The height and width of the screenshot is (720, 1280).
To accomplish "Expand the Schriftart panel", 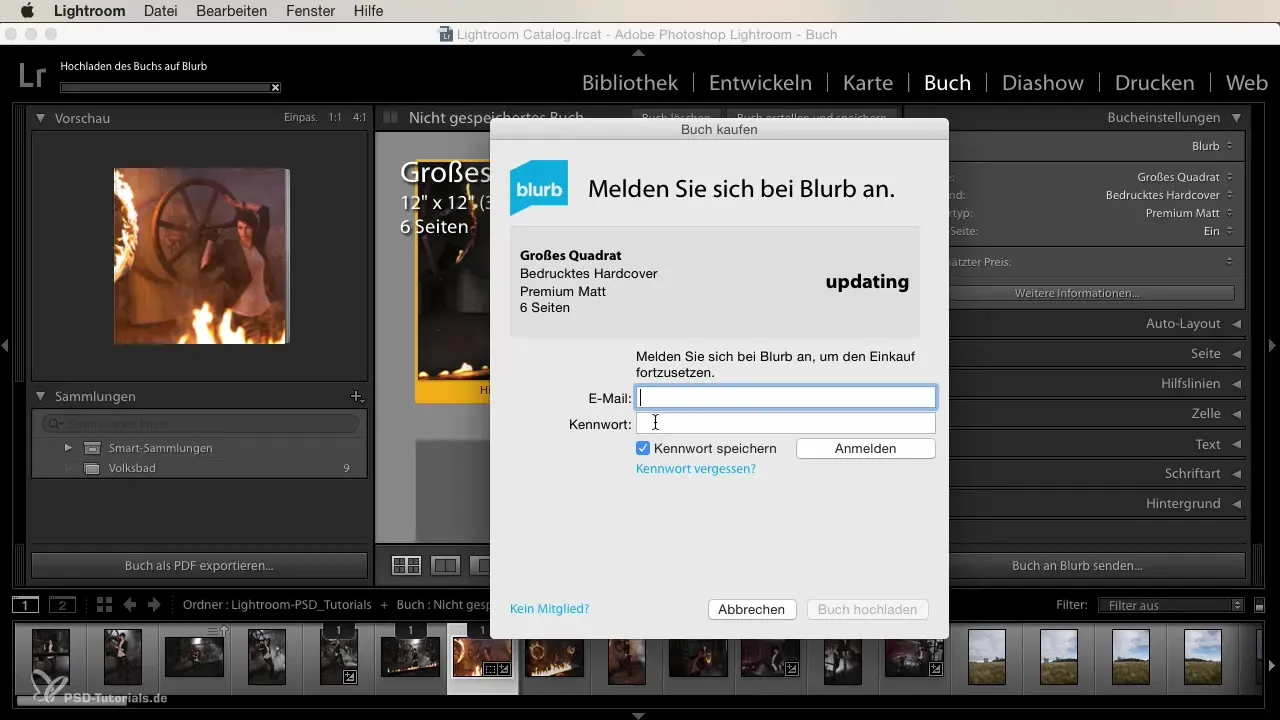I will point(1237,474).
